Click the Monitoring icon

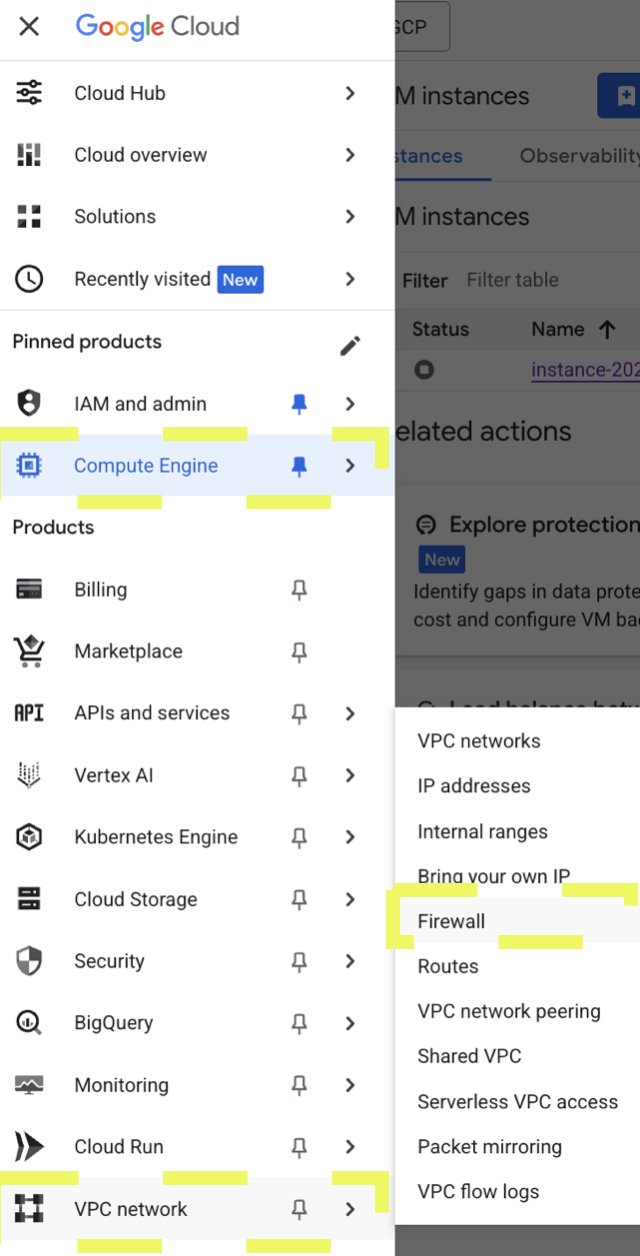coord(29,1085)
